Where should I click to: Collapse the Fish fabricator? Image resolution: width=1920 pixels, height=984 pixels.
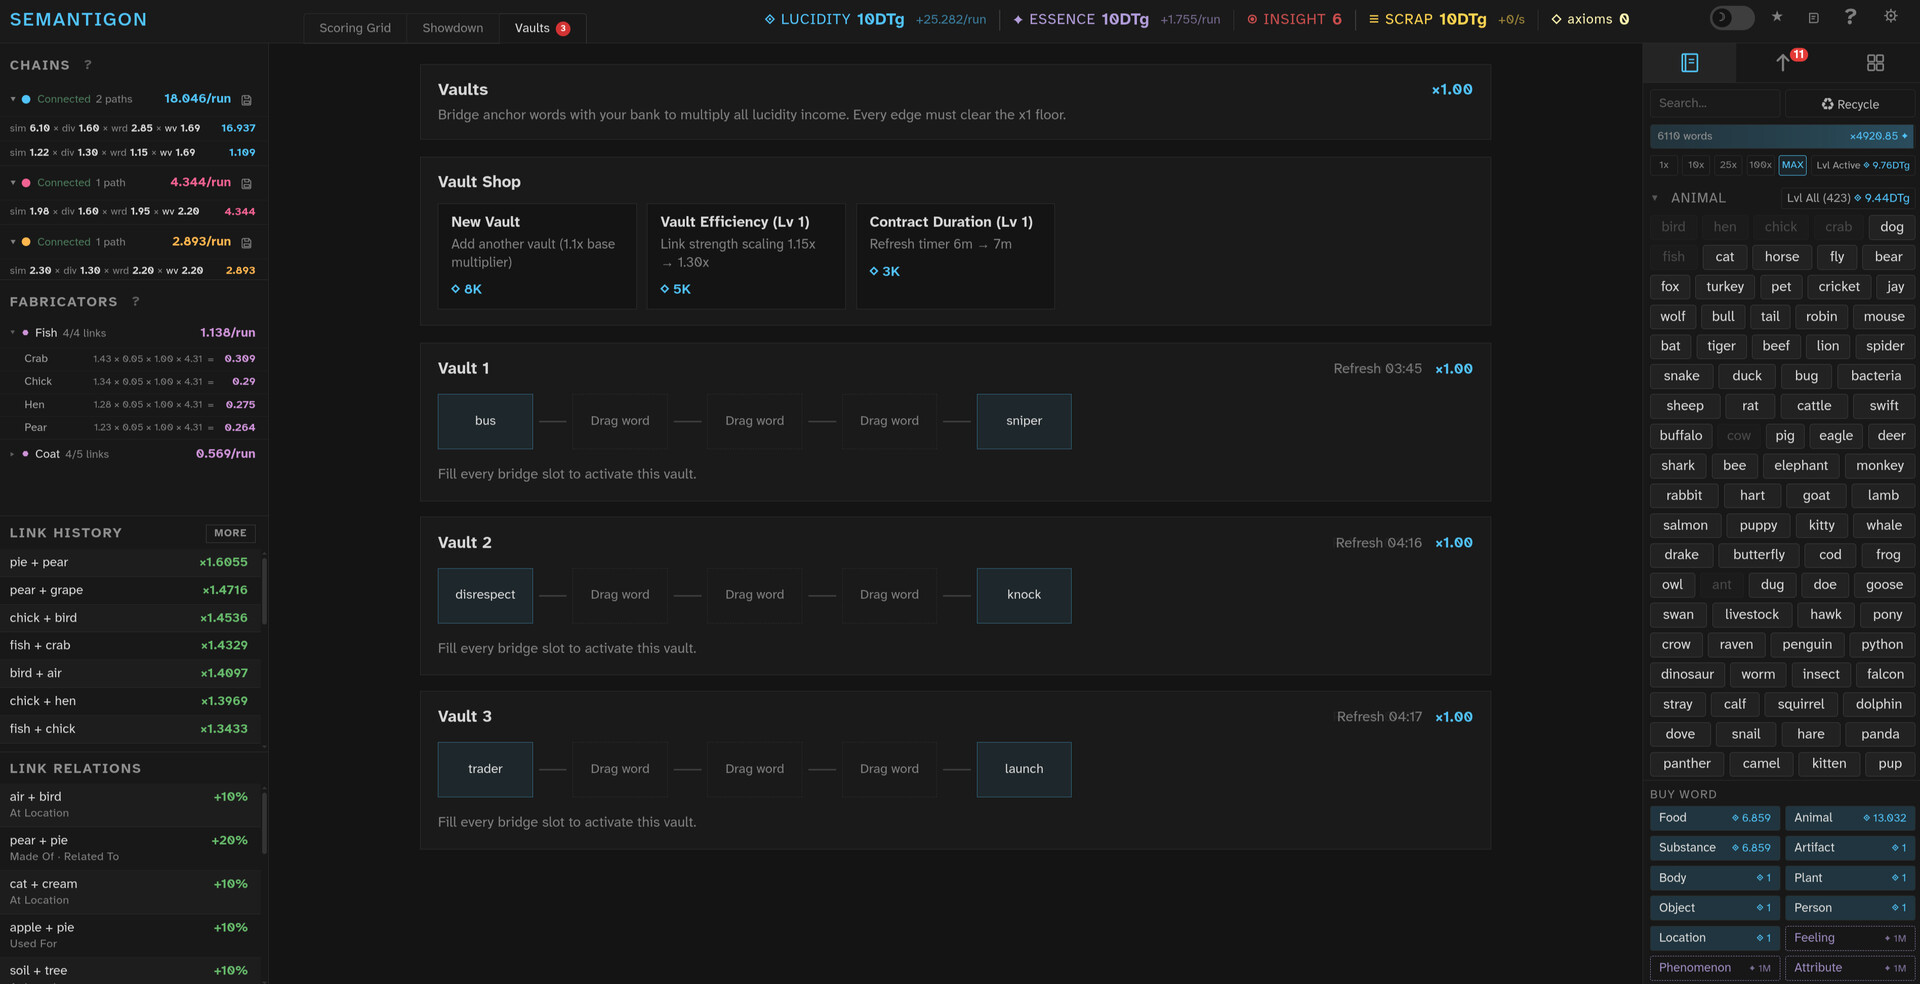click(x=13, y=333)
